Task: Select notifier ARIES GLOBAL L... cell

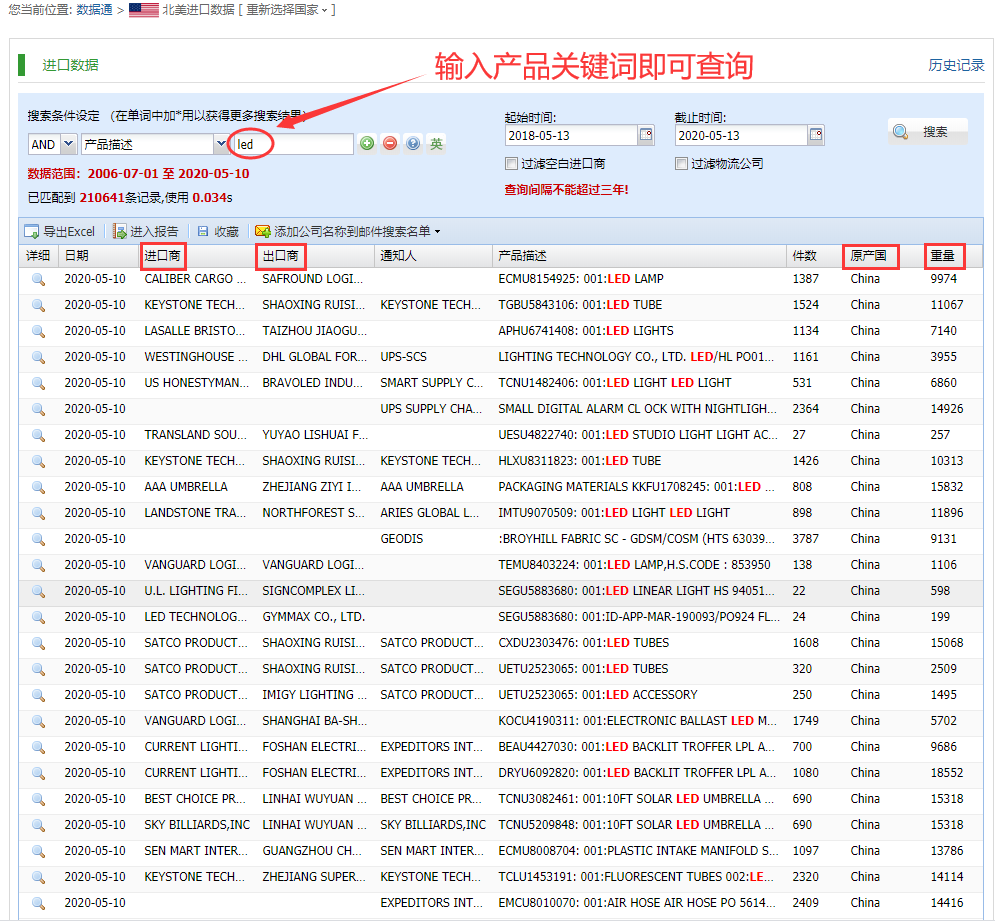Action: pos(430,513)
